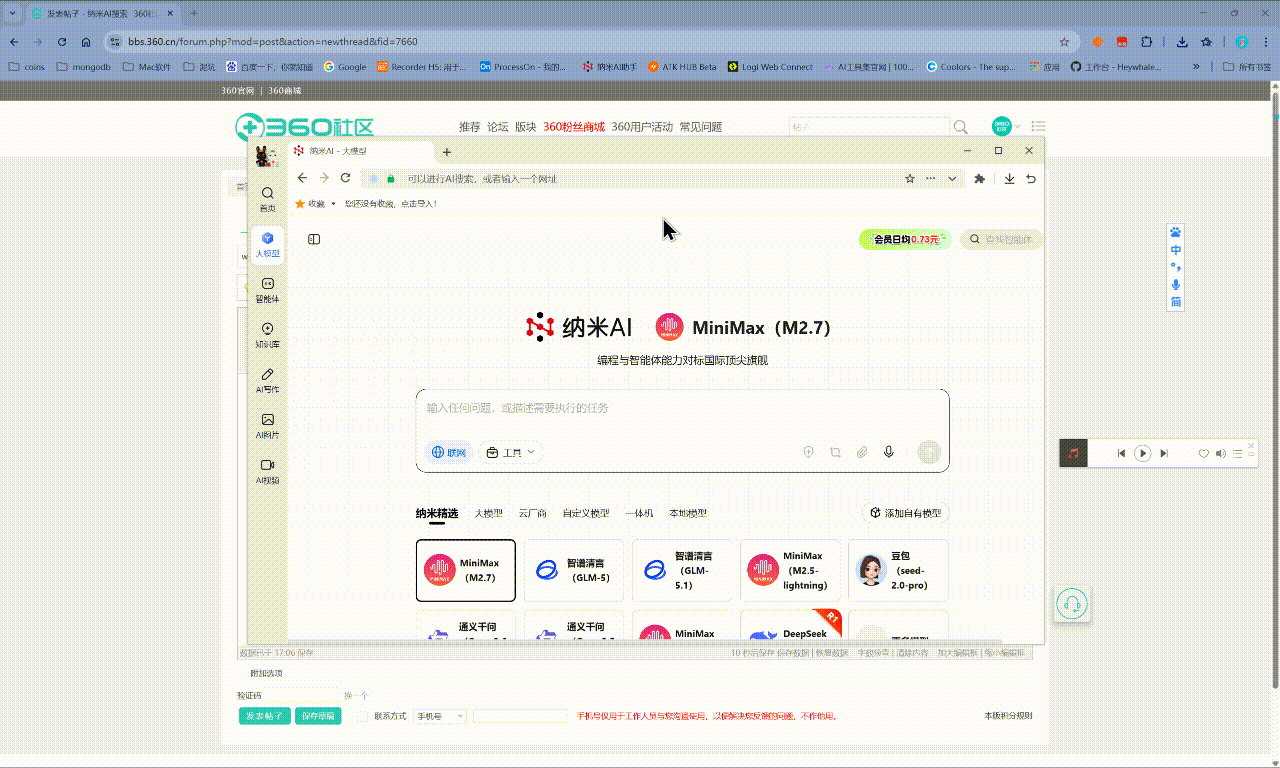
Task: Select MiniMax (M2.5-lightning) model card
Action: (790, 571)
